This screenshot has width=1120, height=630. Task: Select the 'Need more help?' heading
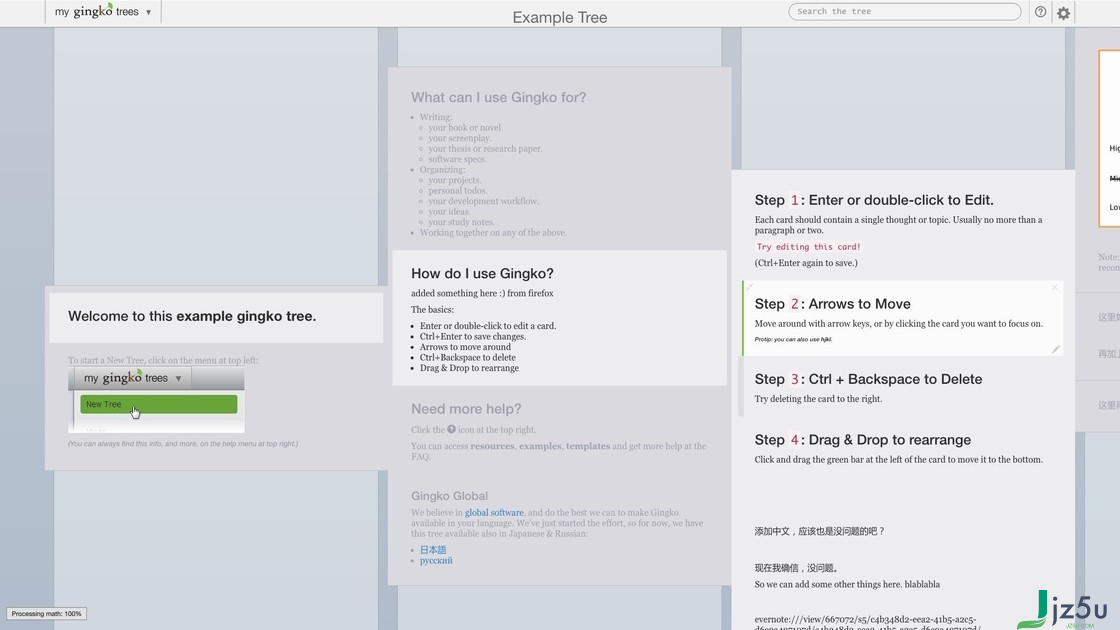point(466,409)
